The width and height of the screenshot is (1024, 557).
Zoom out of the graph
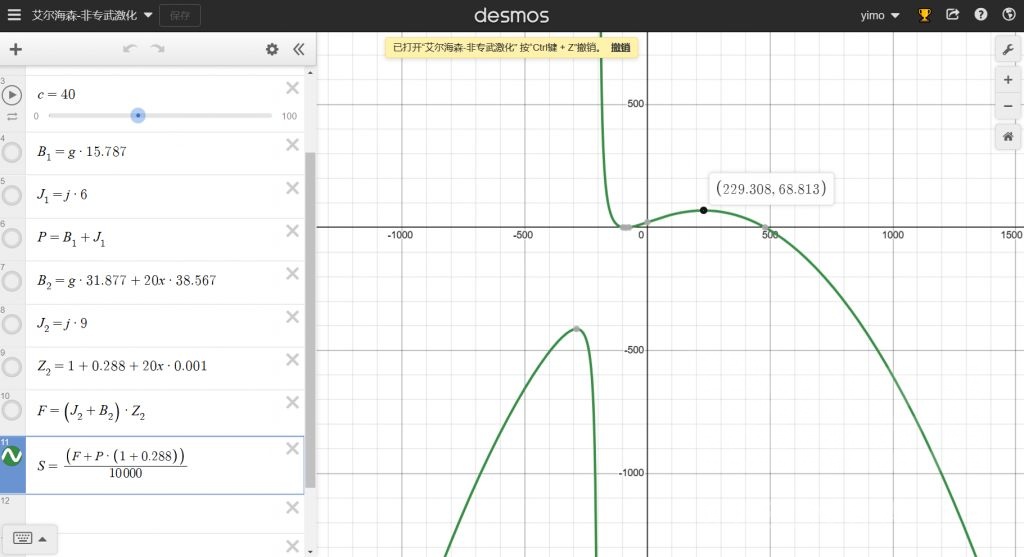pos(1008,106)
